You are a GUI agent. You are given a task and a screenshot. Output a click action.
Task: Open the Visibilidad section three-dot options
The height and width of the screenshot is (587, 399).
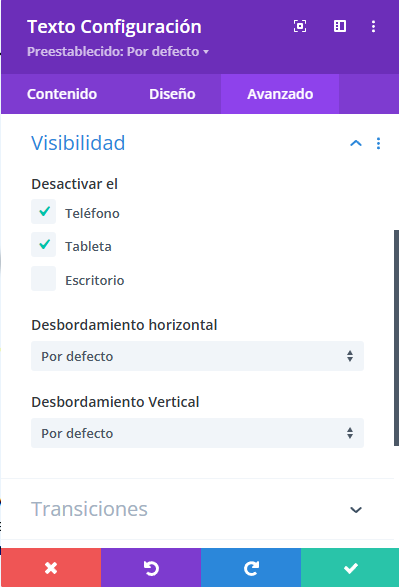pyautogui.click(x=378, y=143)
